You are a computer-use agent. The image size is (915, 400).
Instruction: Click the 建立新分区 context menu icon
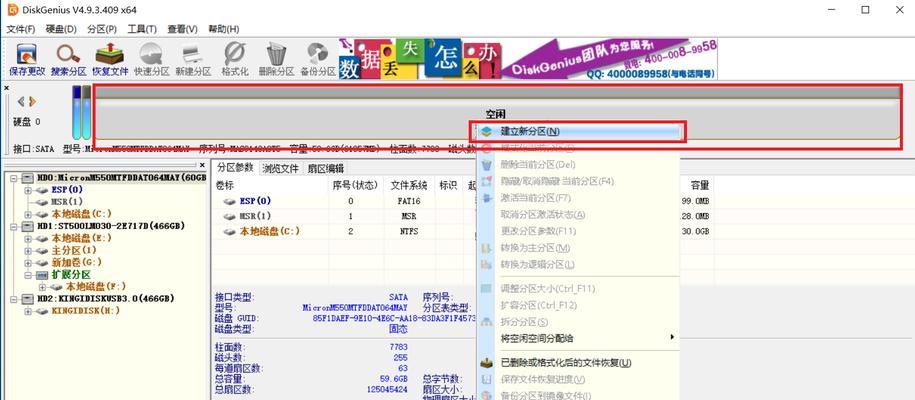pyautogui.click(x=487, y=131)
